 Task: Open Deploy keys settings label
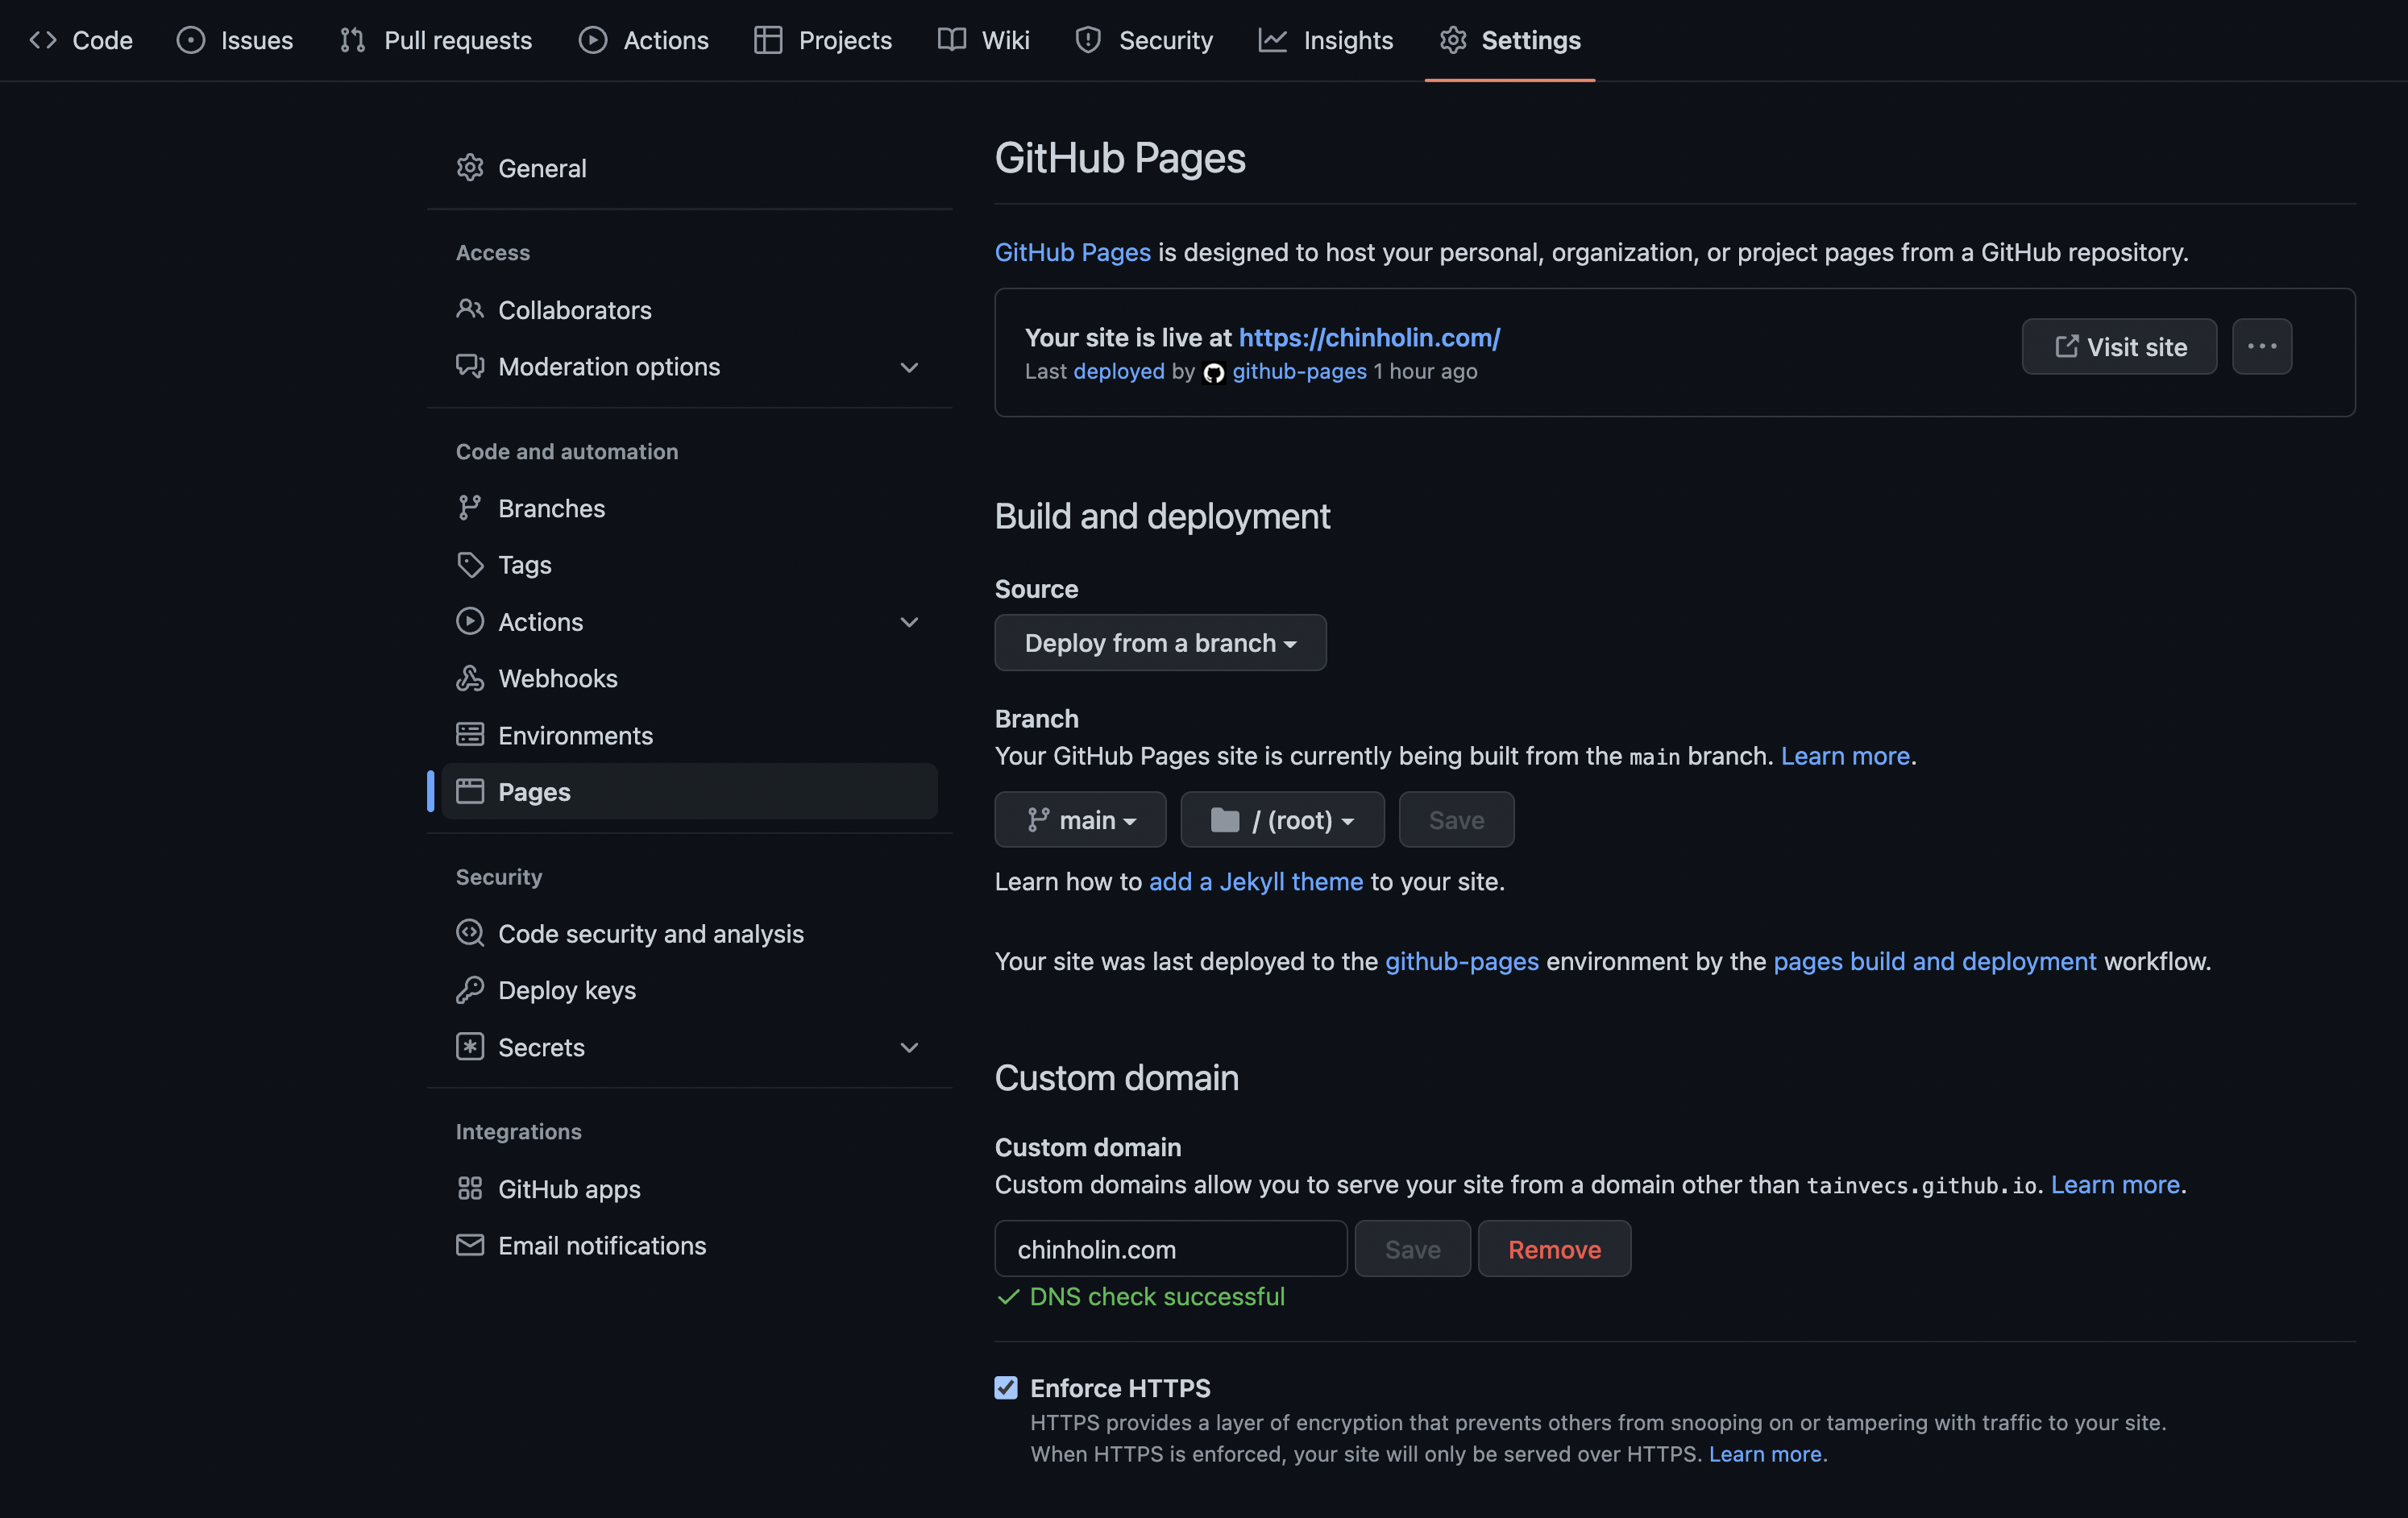(567, 990)
